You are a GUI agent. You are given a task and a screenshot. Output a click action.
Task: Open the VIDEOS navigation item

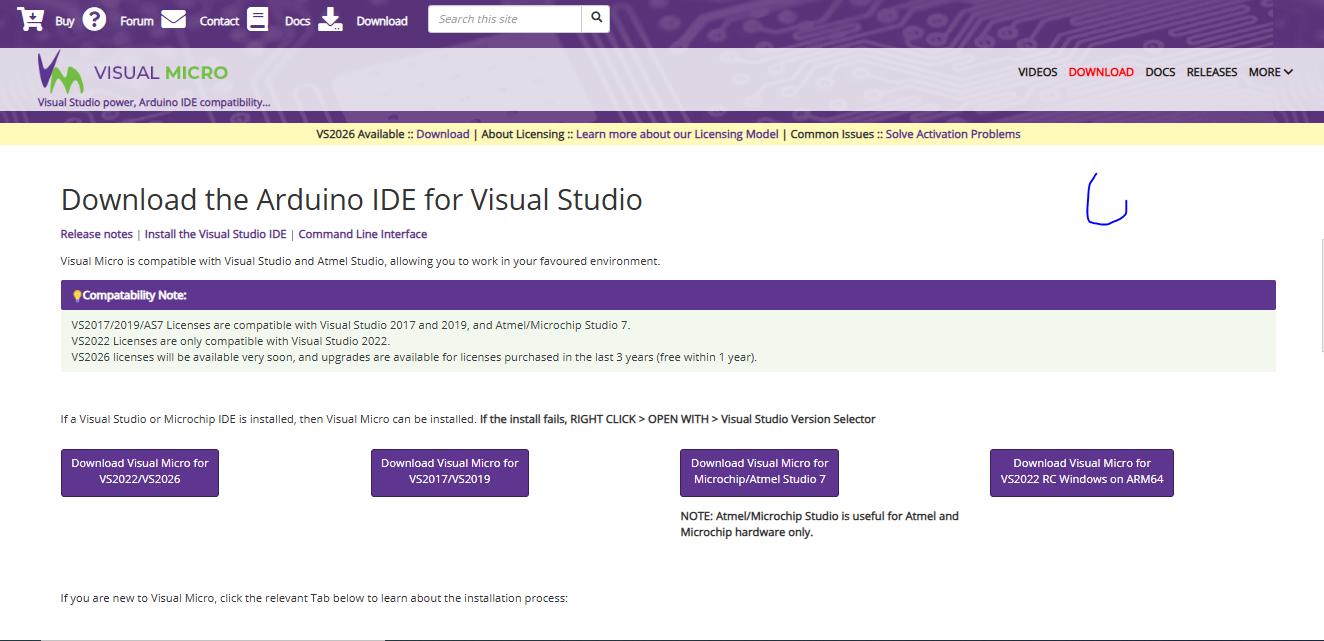[1037, 72]
